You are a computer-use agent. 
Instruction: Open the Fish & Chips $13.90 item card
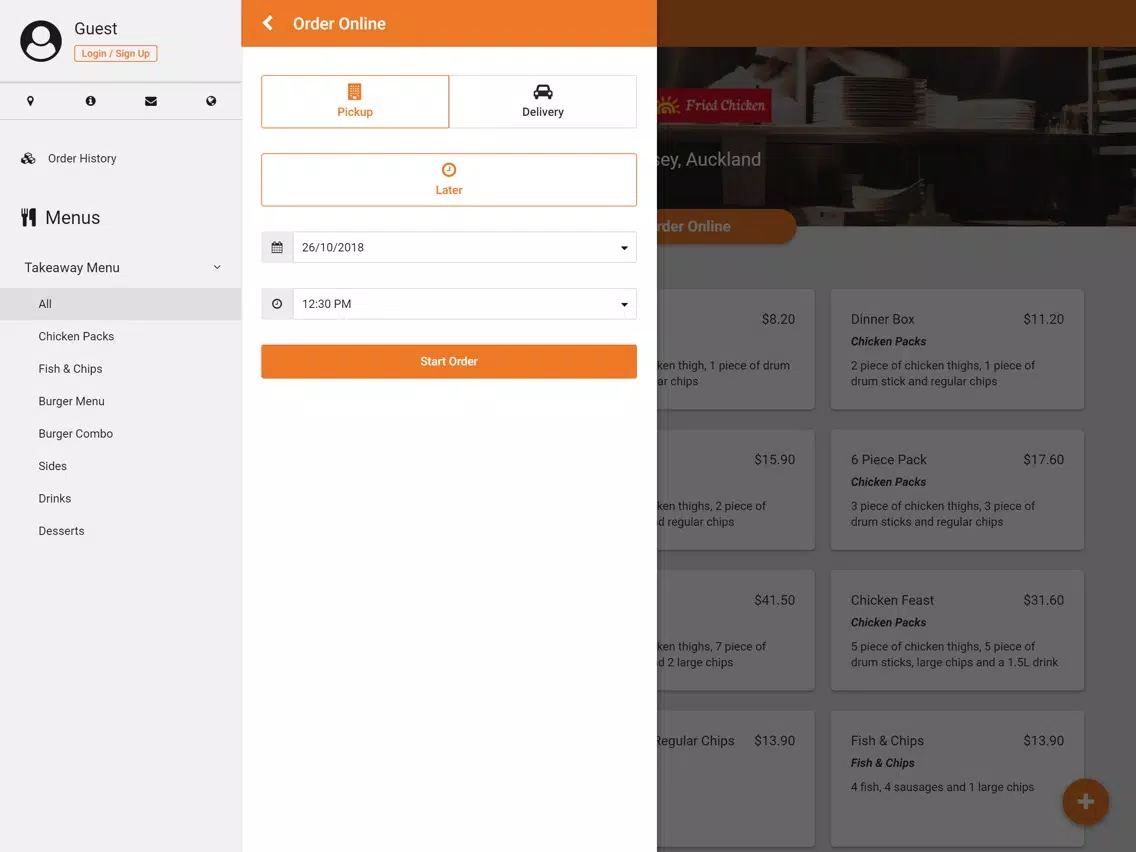click(x=957, y=778)
